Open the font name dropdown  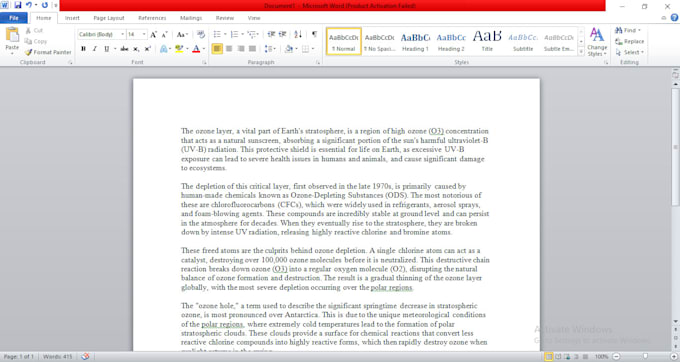[x=122, y=34]
